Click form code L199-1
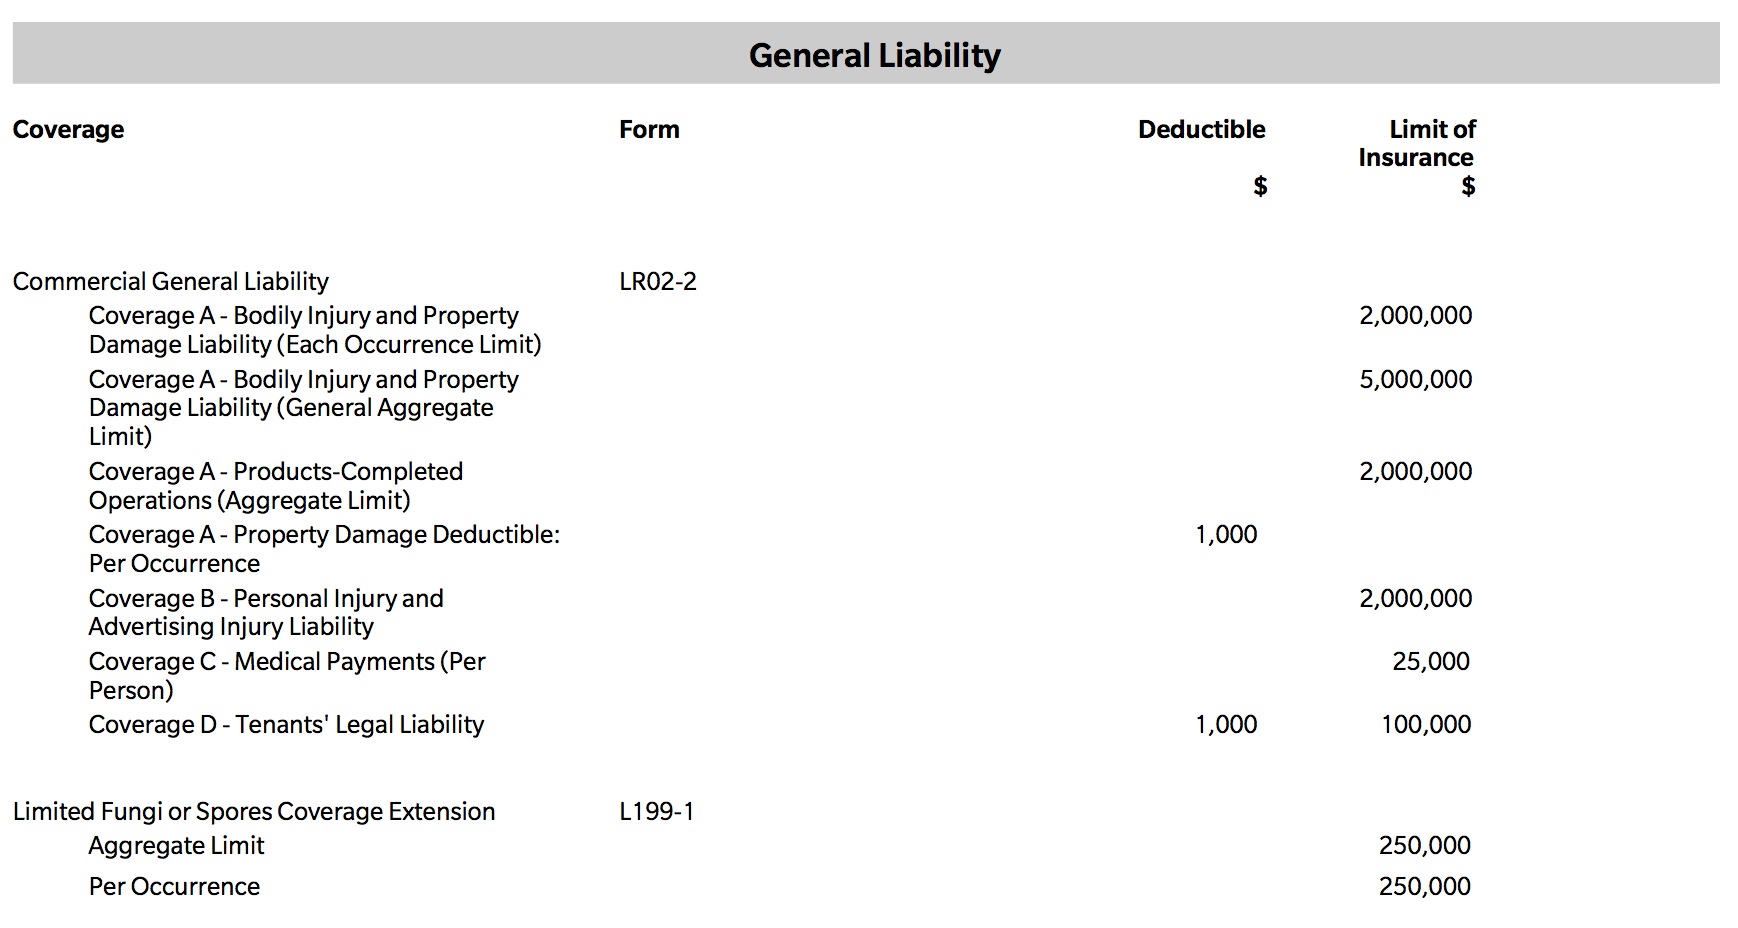Viewport: 1738px width, 928px height. (656, 812)
